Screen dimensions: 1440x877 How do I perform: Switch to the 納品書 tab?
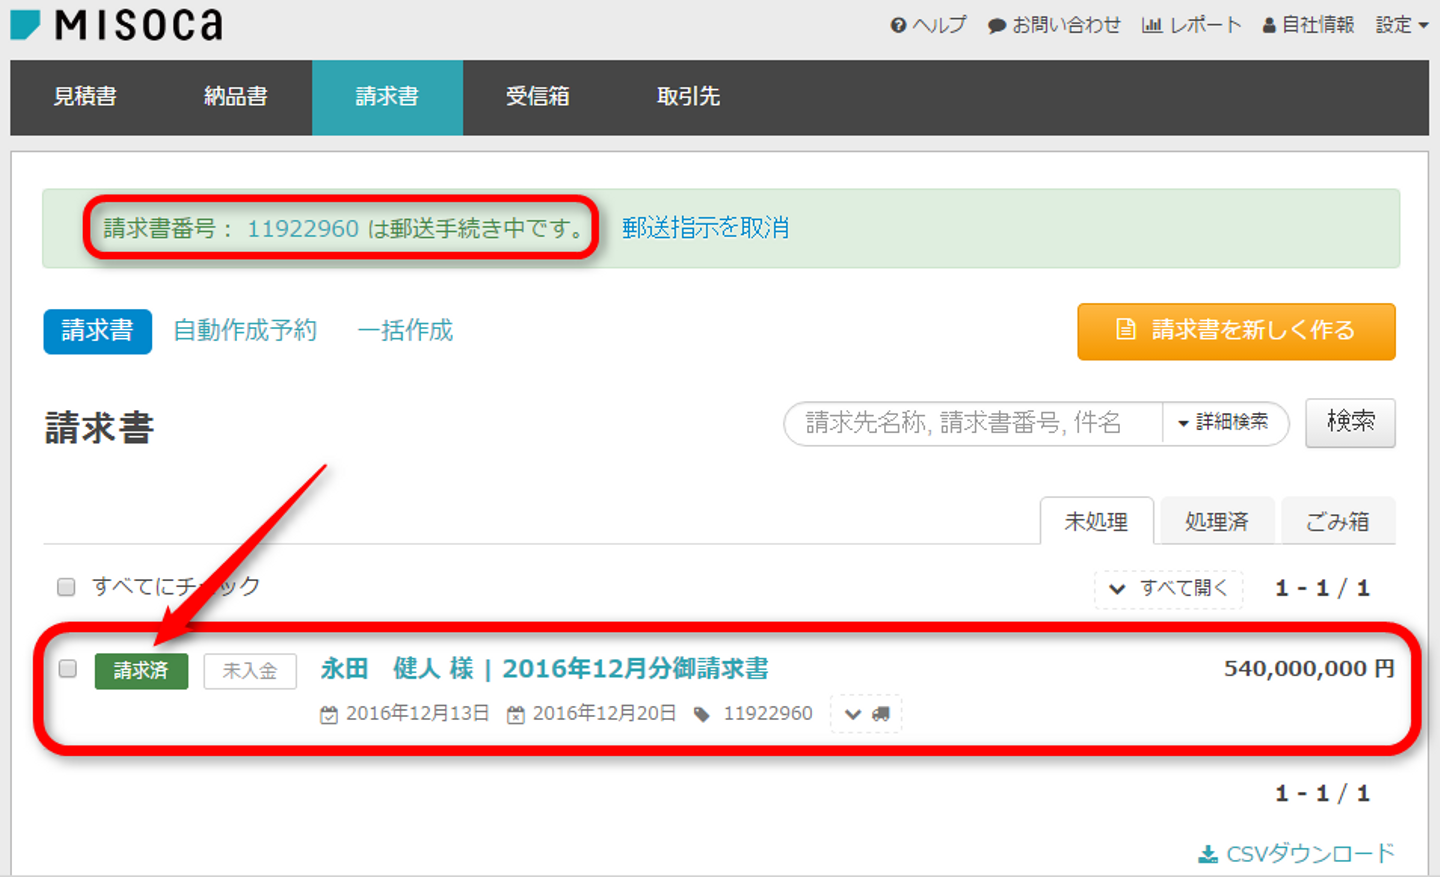pos(236,97)
